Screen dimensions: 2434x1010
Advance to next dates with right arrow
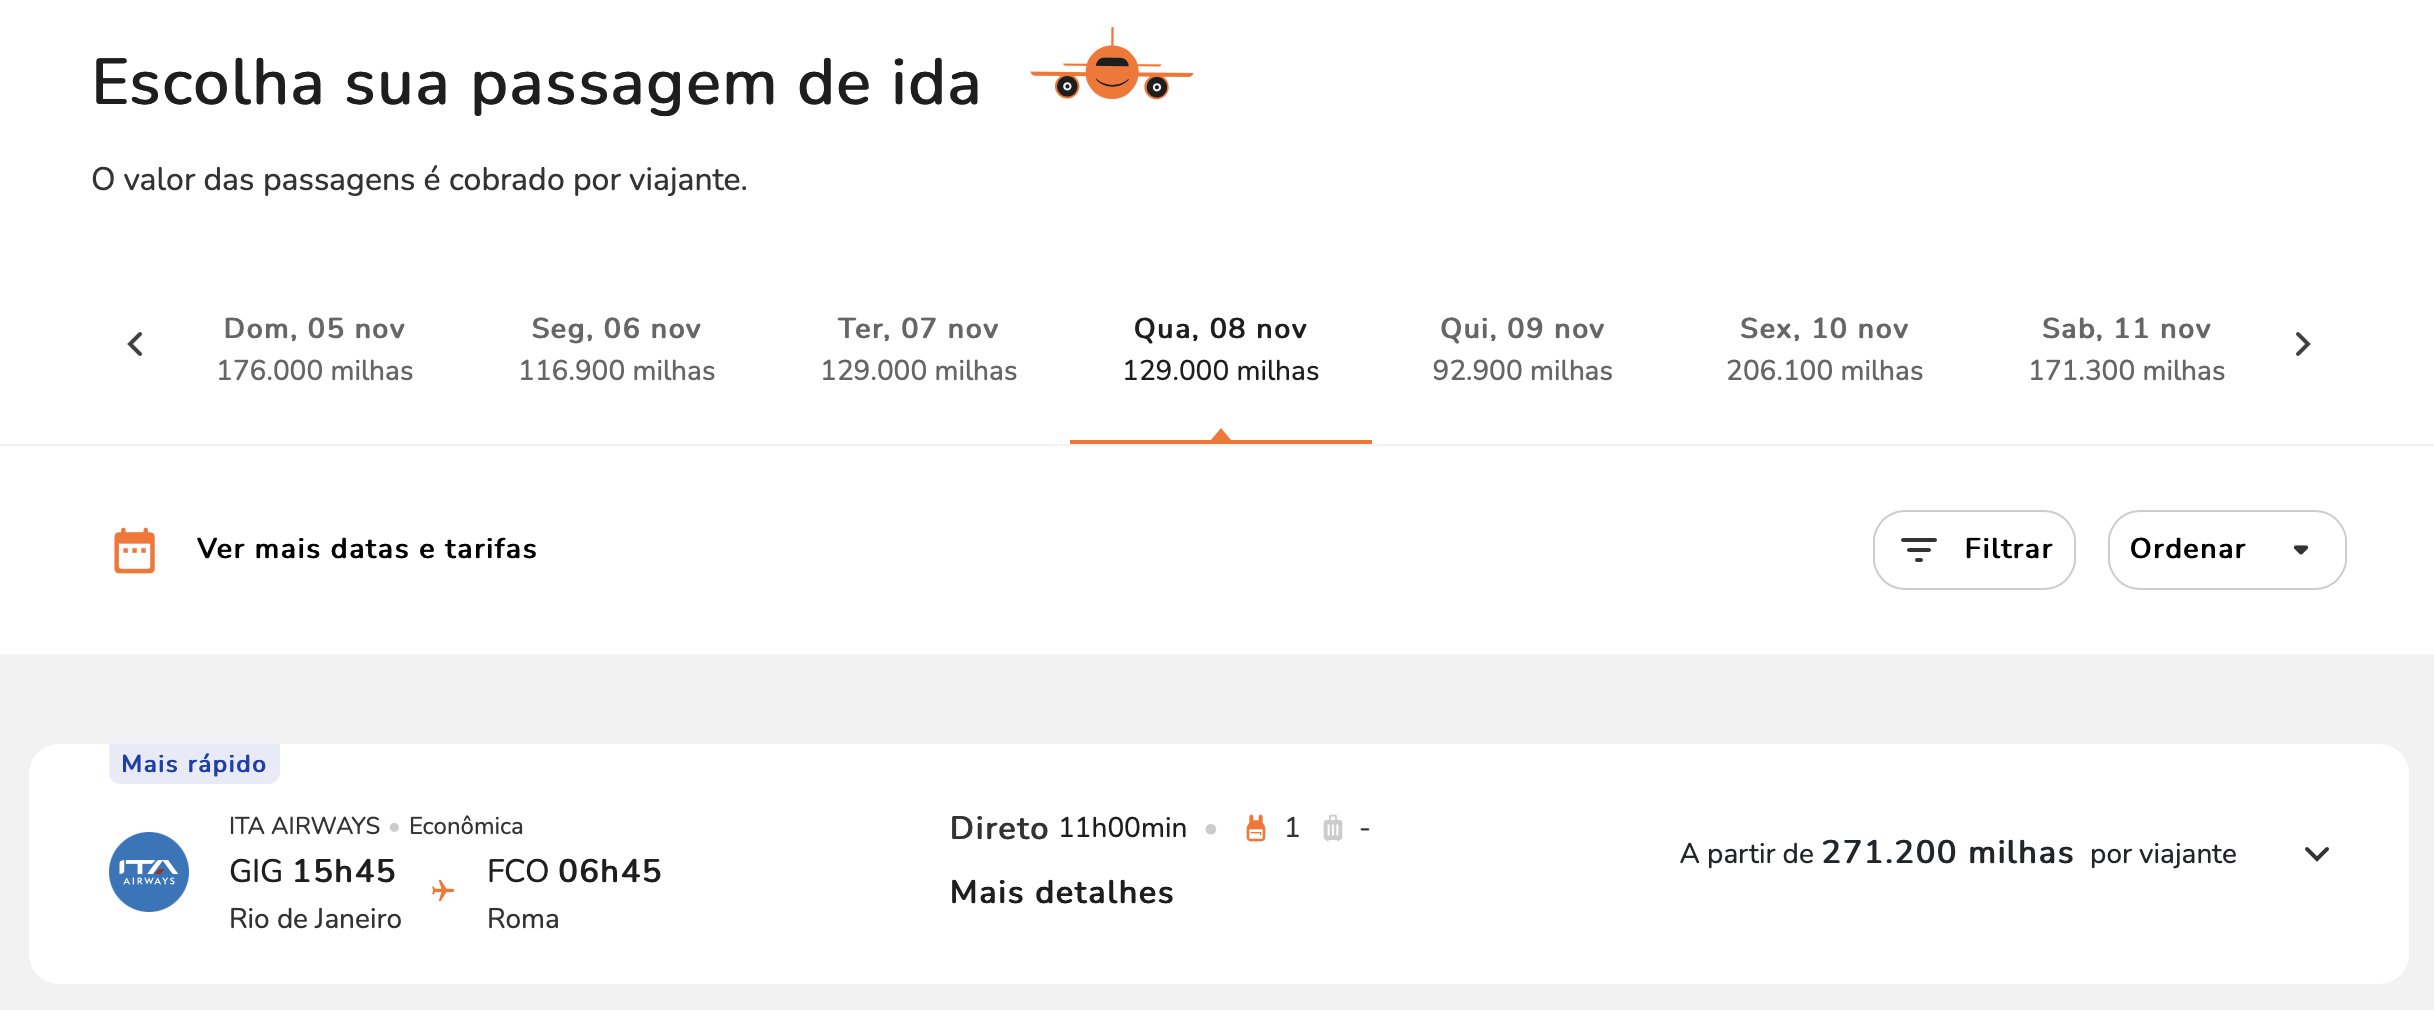[x=2303, y=344]
